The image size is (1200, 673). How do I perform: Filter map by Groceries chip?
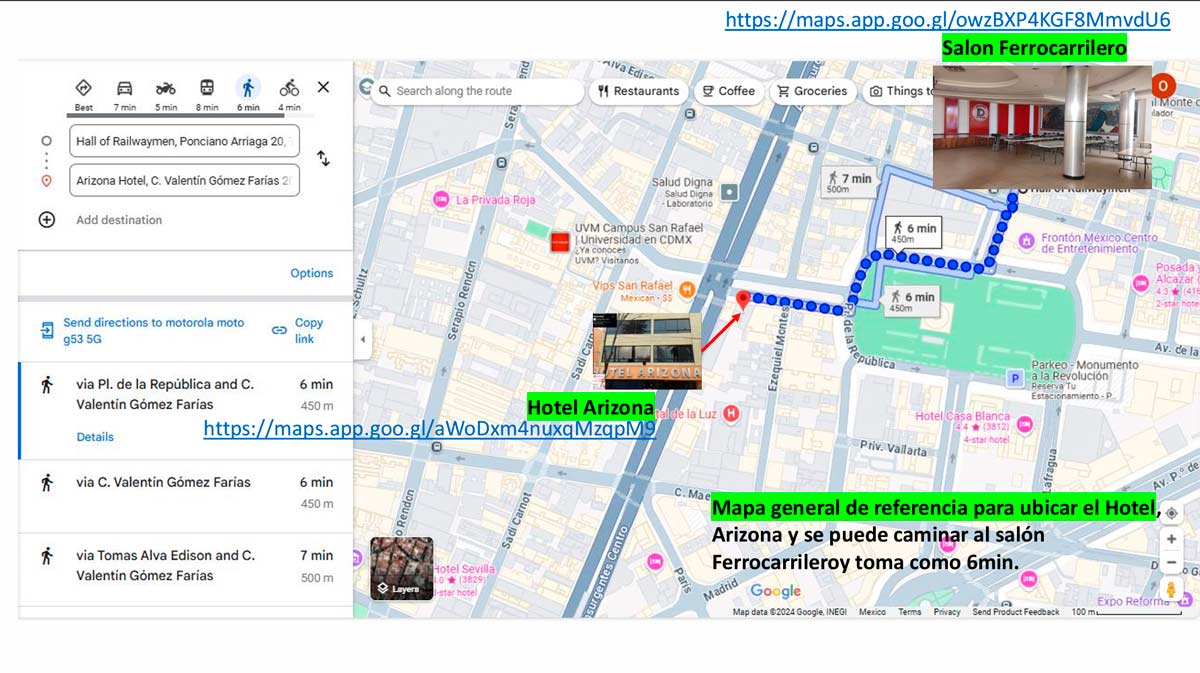pos(812,91)
